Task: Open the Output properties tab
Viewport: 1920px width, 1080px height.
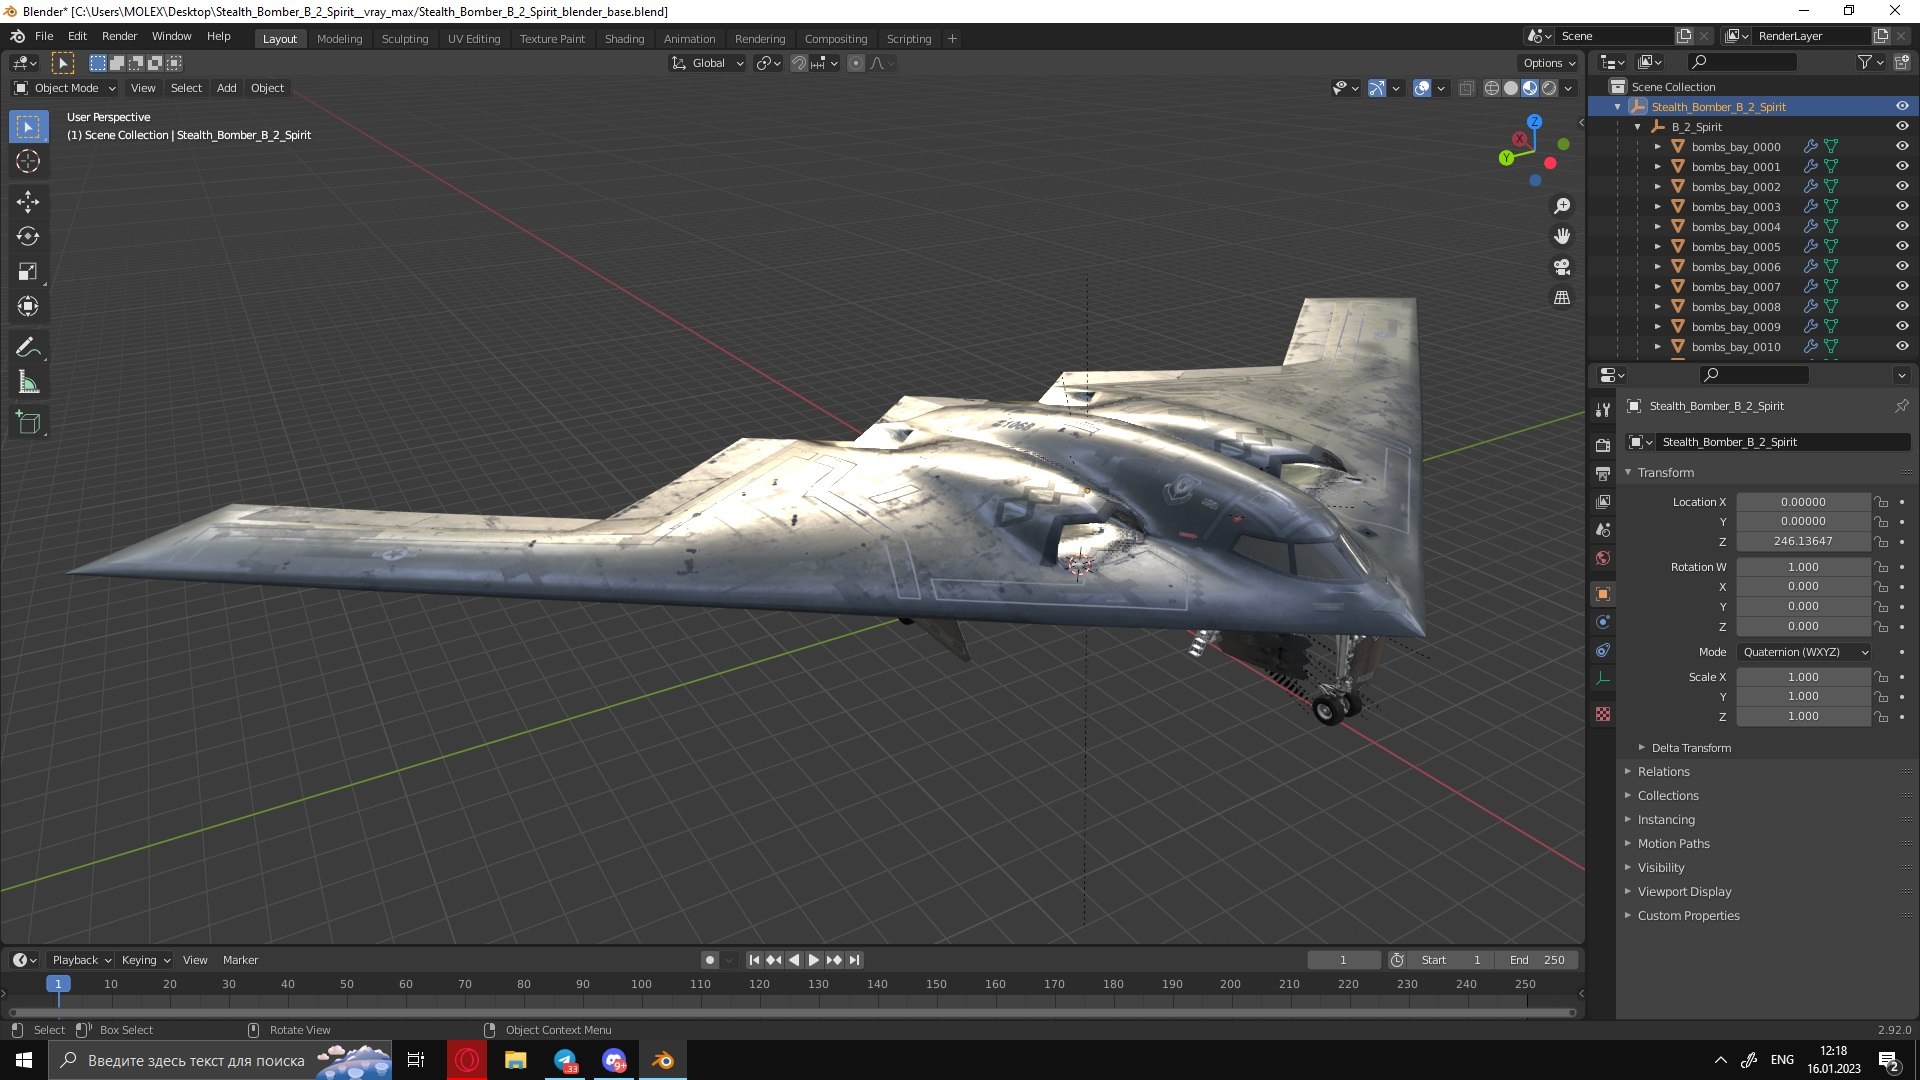Action: (1603, 473)
